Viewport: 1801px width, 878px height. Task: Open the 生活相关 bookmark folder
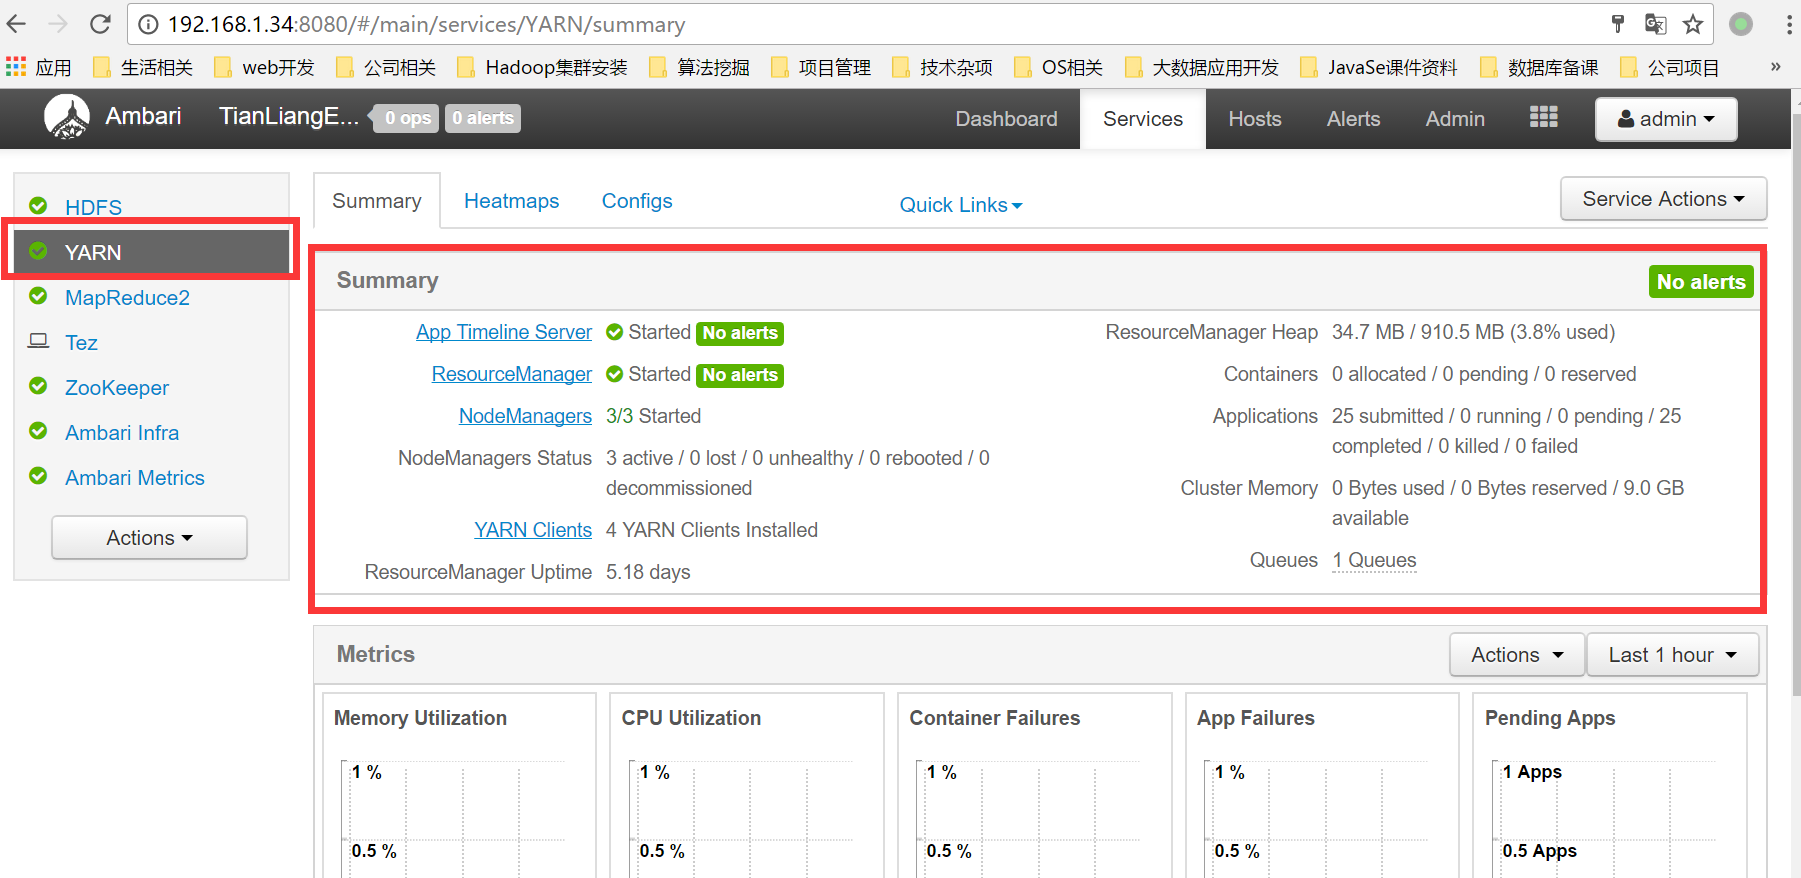(142, 67)
